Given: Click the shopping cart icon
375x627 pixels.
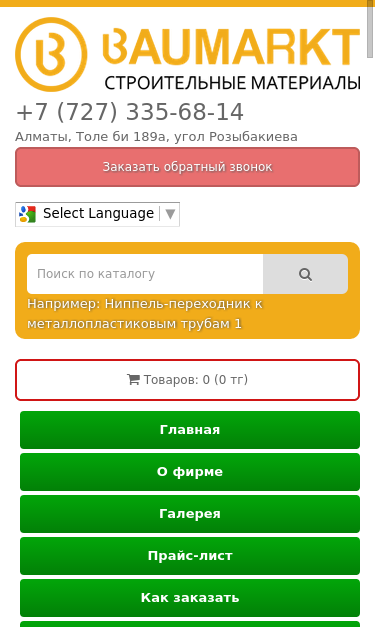Looking at the screenshot, I should (133, 379).
